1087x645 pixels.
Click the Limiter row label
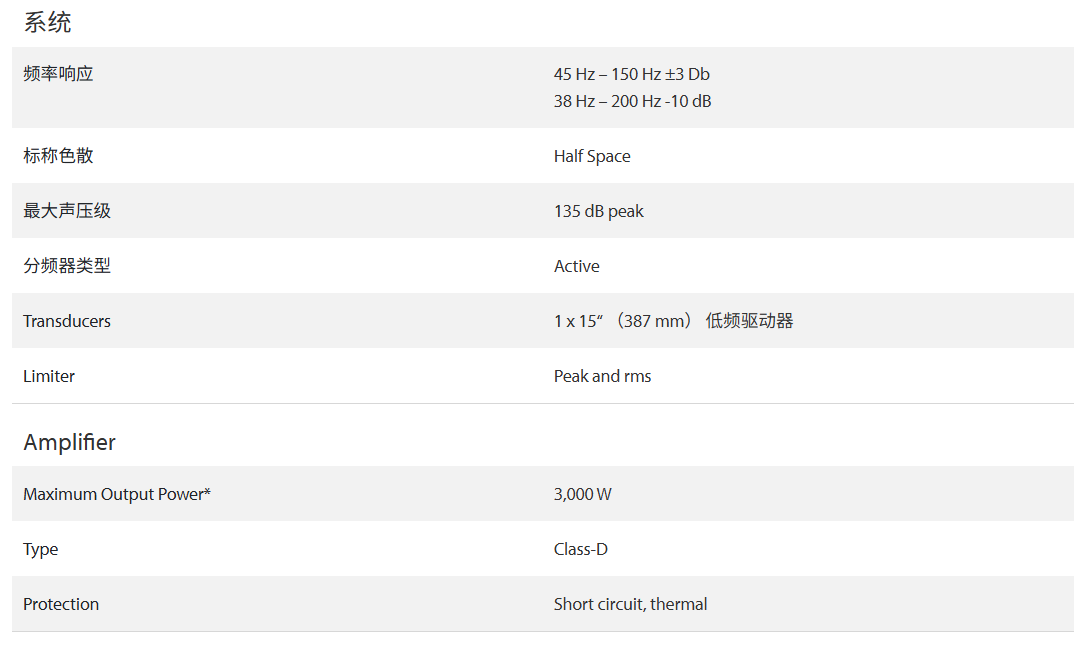tap(49, 376)
